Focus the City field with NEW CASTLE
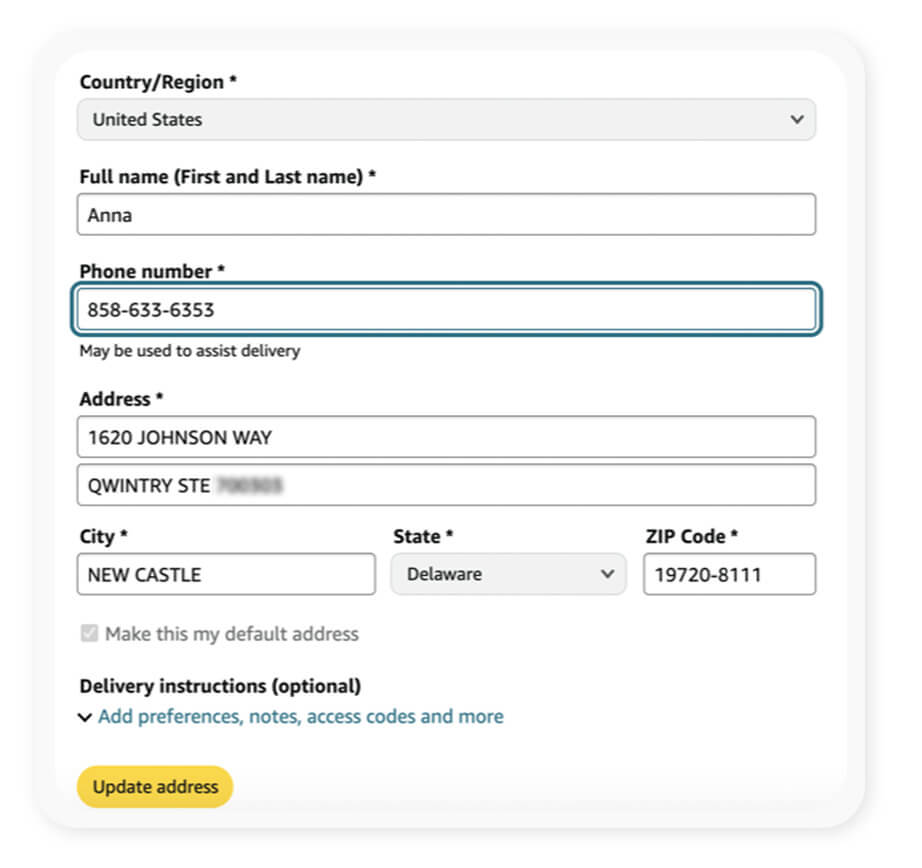Screen dimensions: 922x868 [226, 574]
